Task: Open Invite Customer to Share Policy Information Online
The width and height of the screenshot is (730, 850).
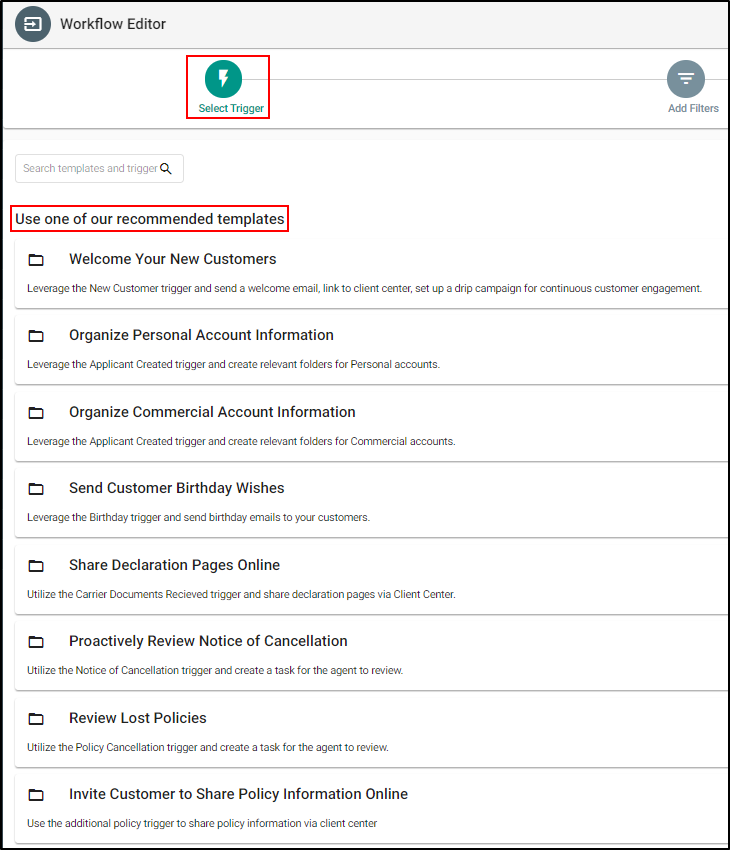Action: coord(238,794)
